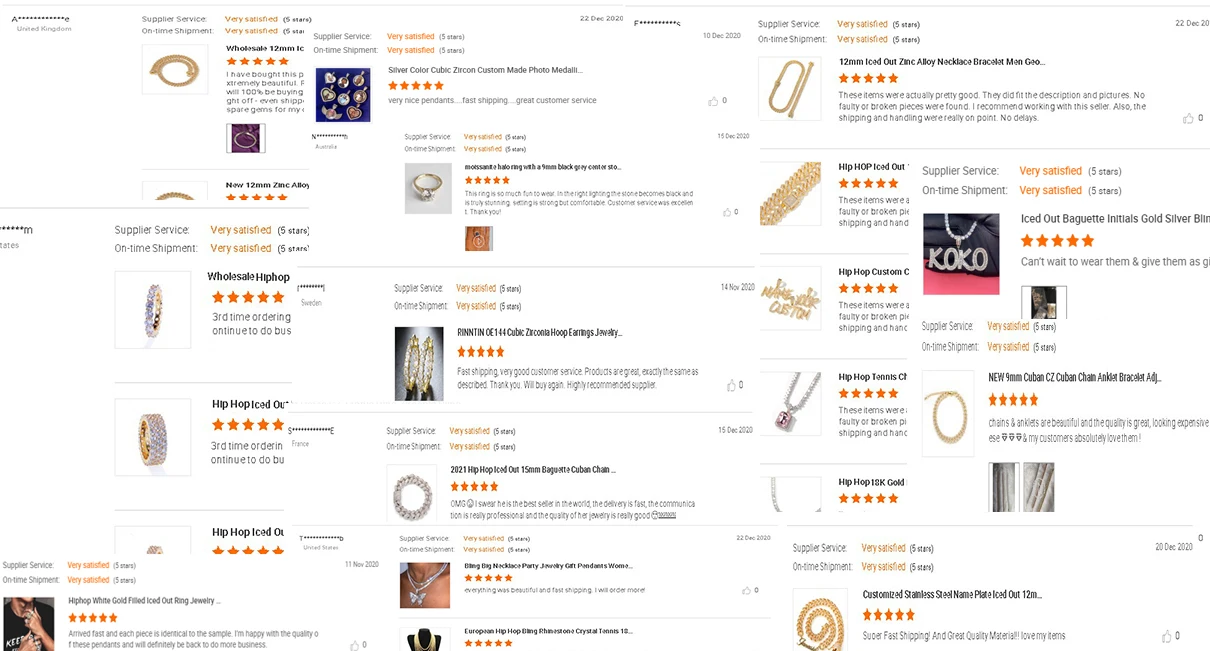The image size is (1210, 651).
Task: Like the 12mm Zinc Alloy Necklace review
Action: coord(1188,118)
